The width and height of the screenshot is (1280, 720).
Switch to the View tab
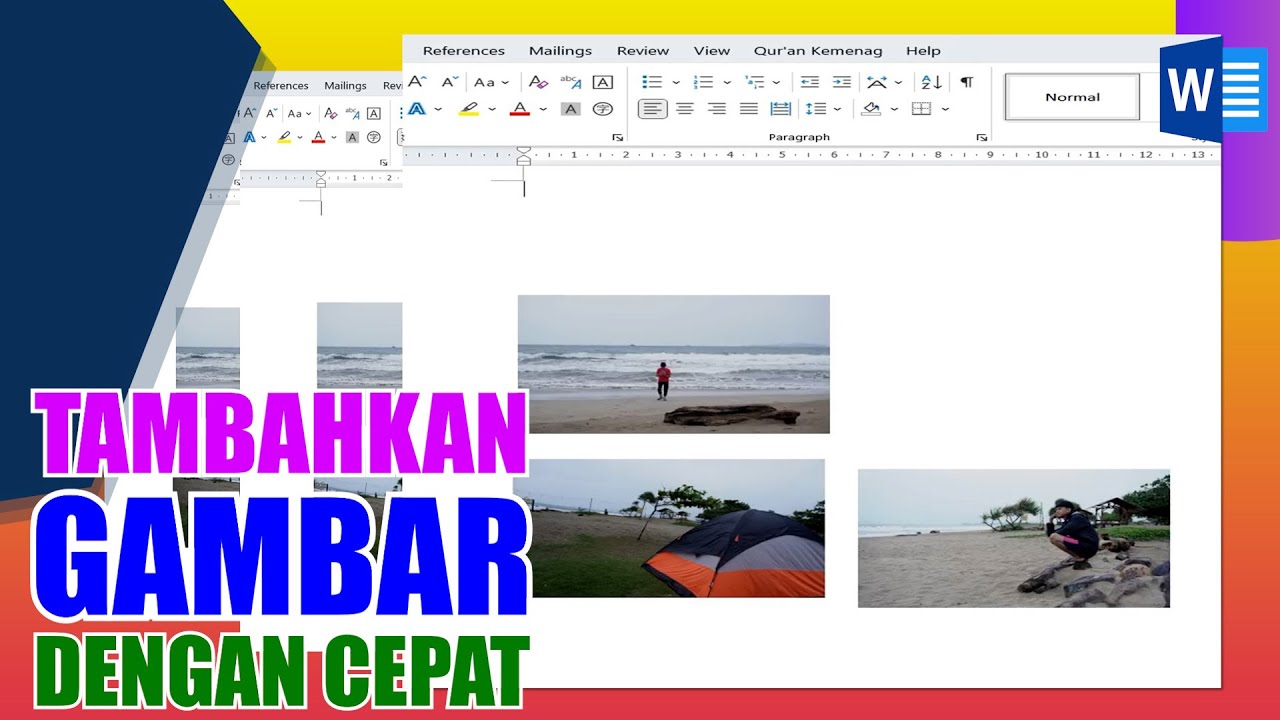pyautogui.click(x=712, y=51)
